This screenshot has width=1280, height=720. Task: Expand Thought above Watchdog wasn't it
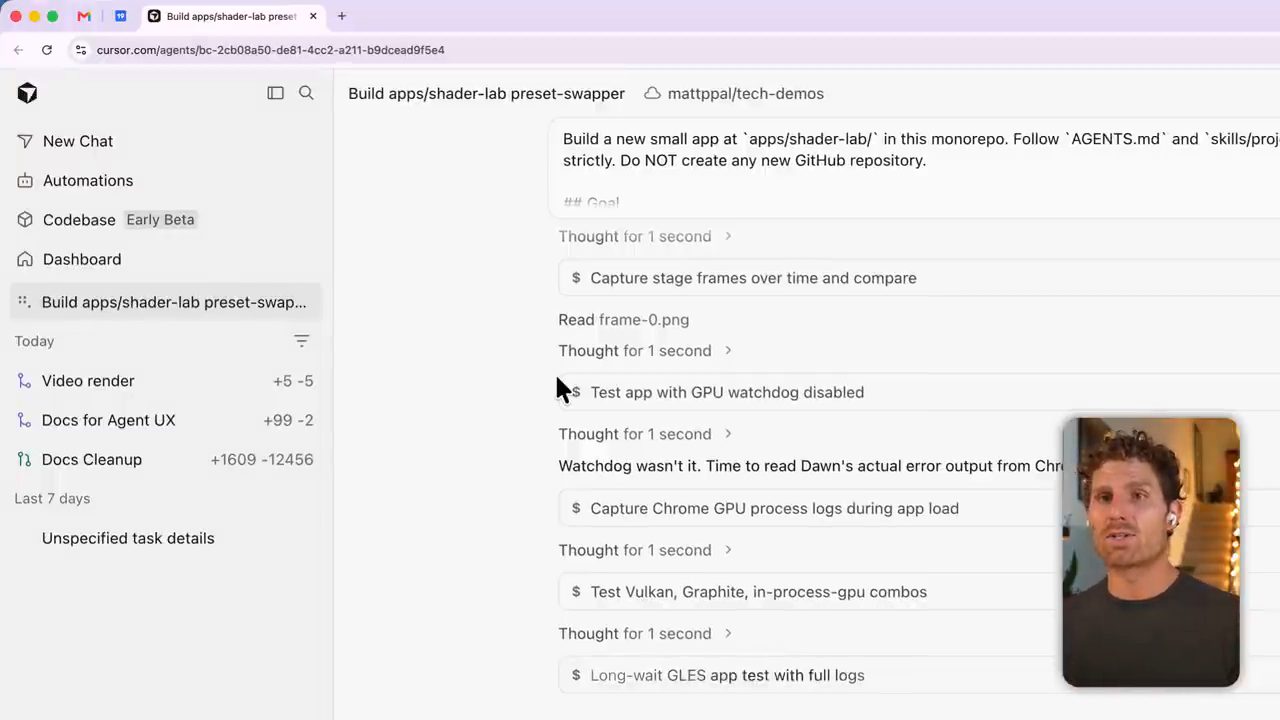[x=645, y=434]
